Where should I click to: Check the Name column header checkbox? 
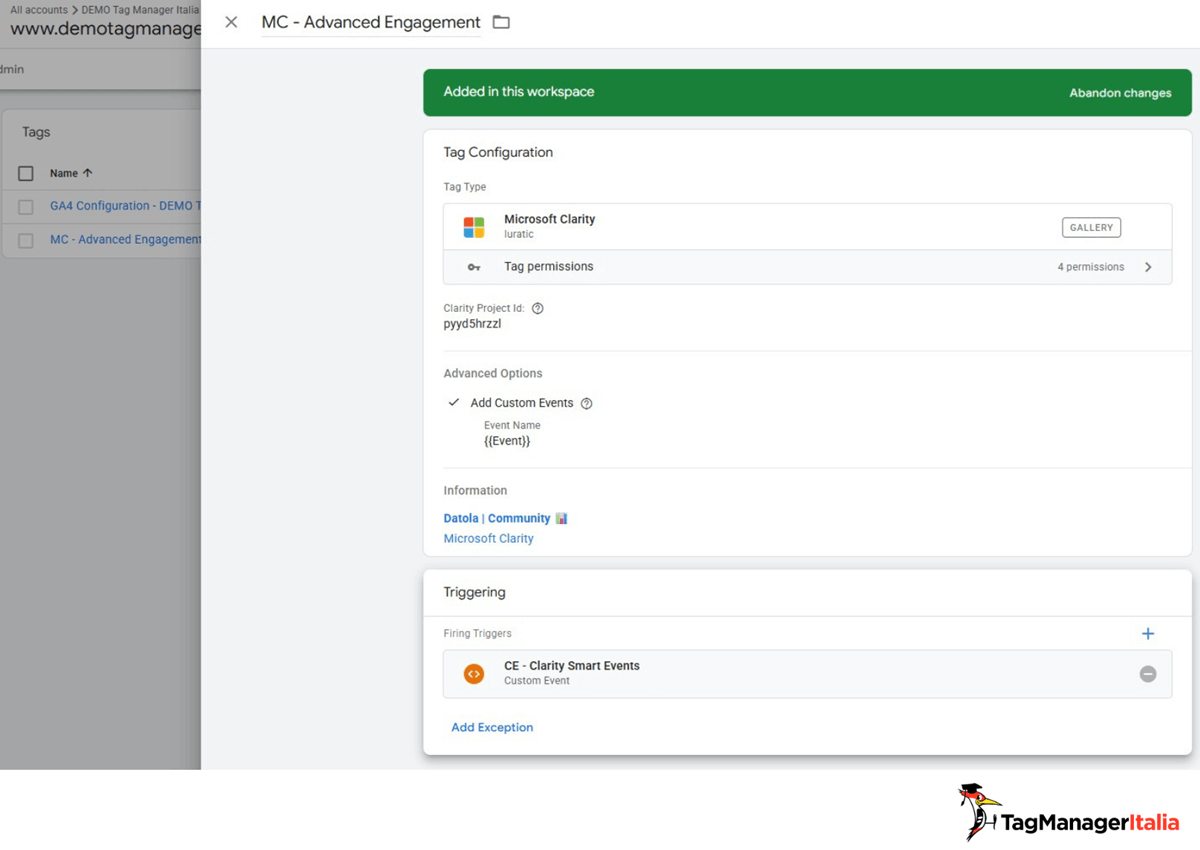coord(25,172)
